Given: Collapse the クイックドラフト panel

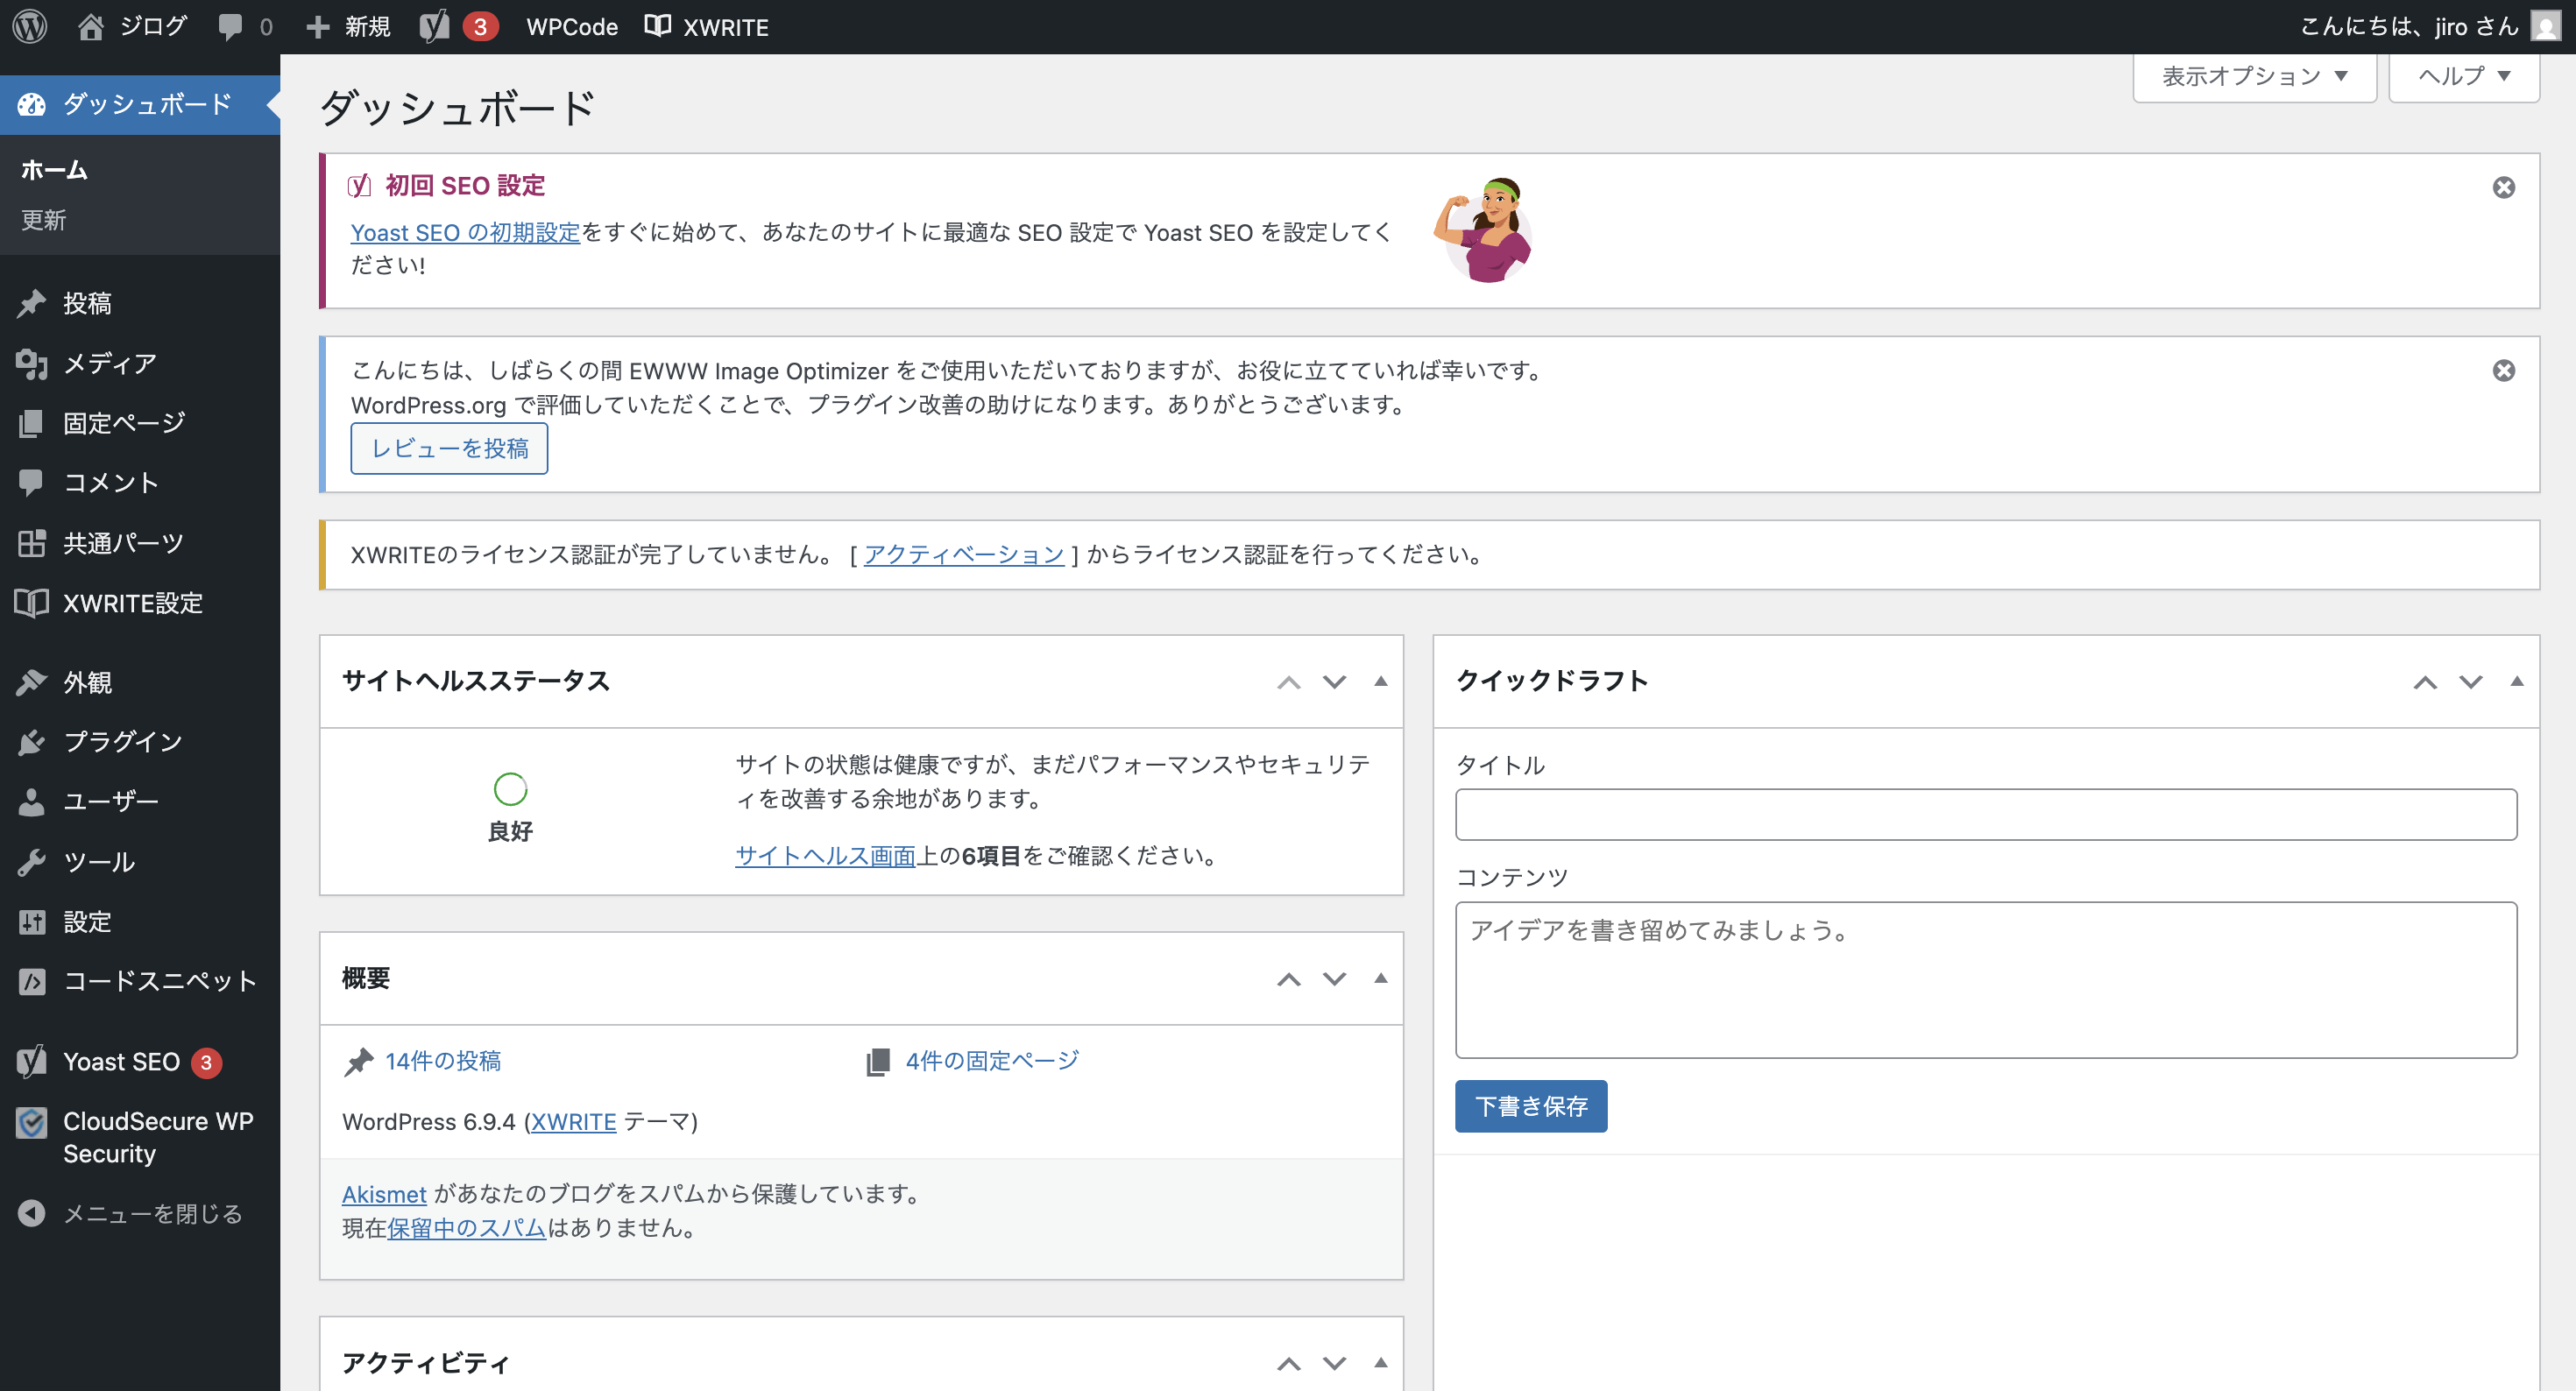Looking at the screenshot, I should pos(2517,681).
